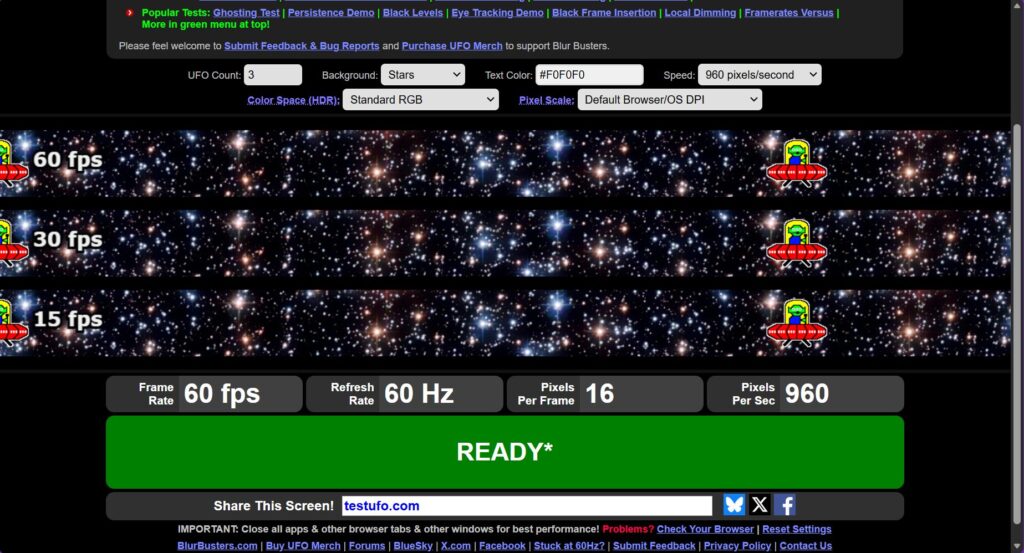
Task: Click the Color Space (HDR) label link
Action: pos(293,100)
